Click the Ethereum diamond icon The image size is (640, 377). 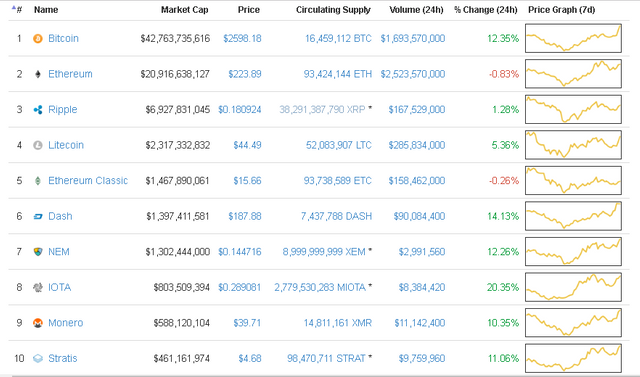(38, 74)
